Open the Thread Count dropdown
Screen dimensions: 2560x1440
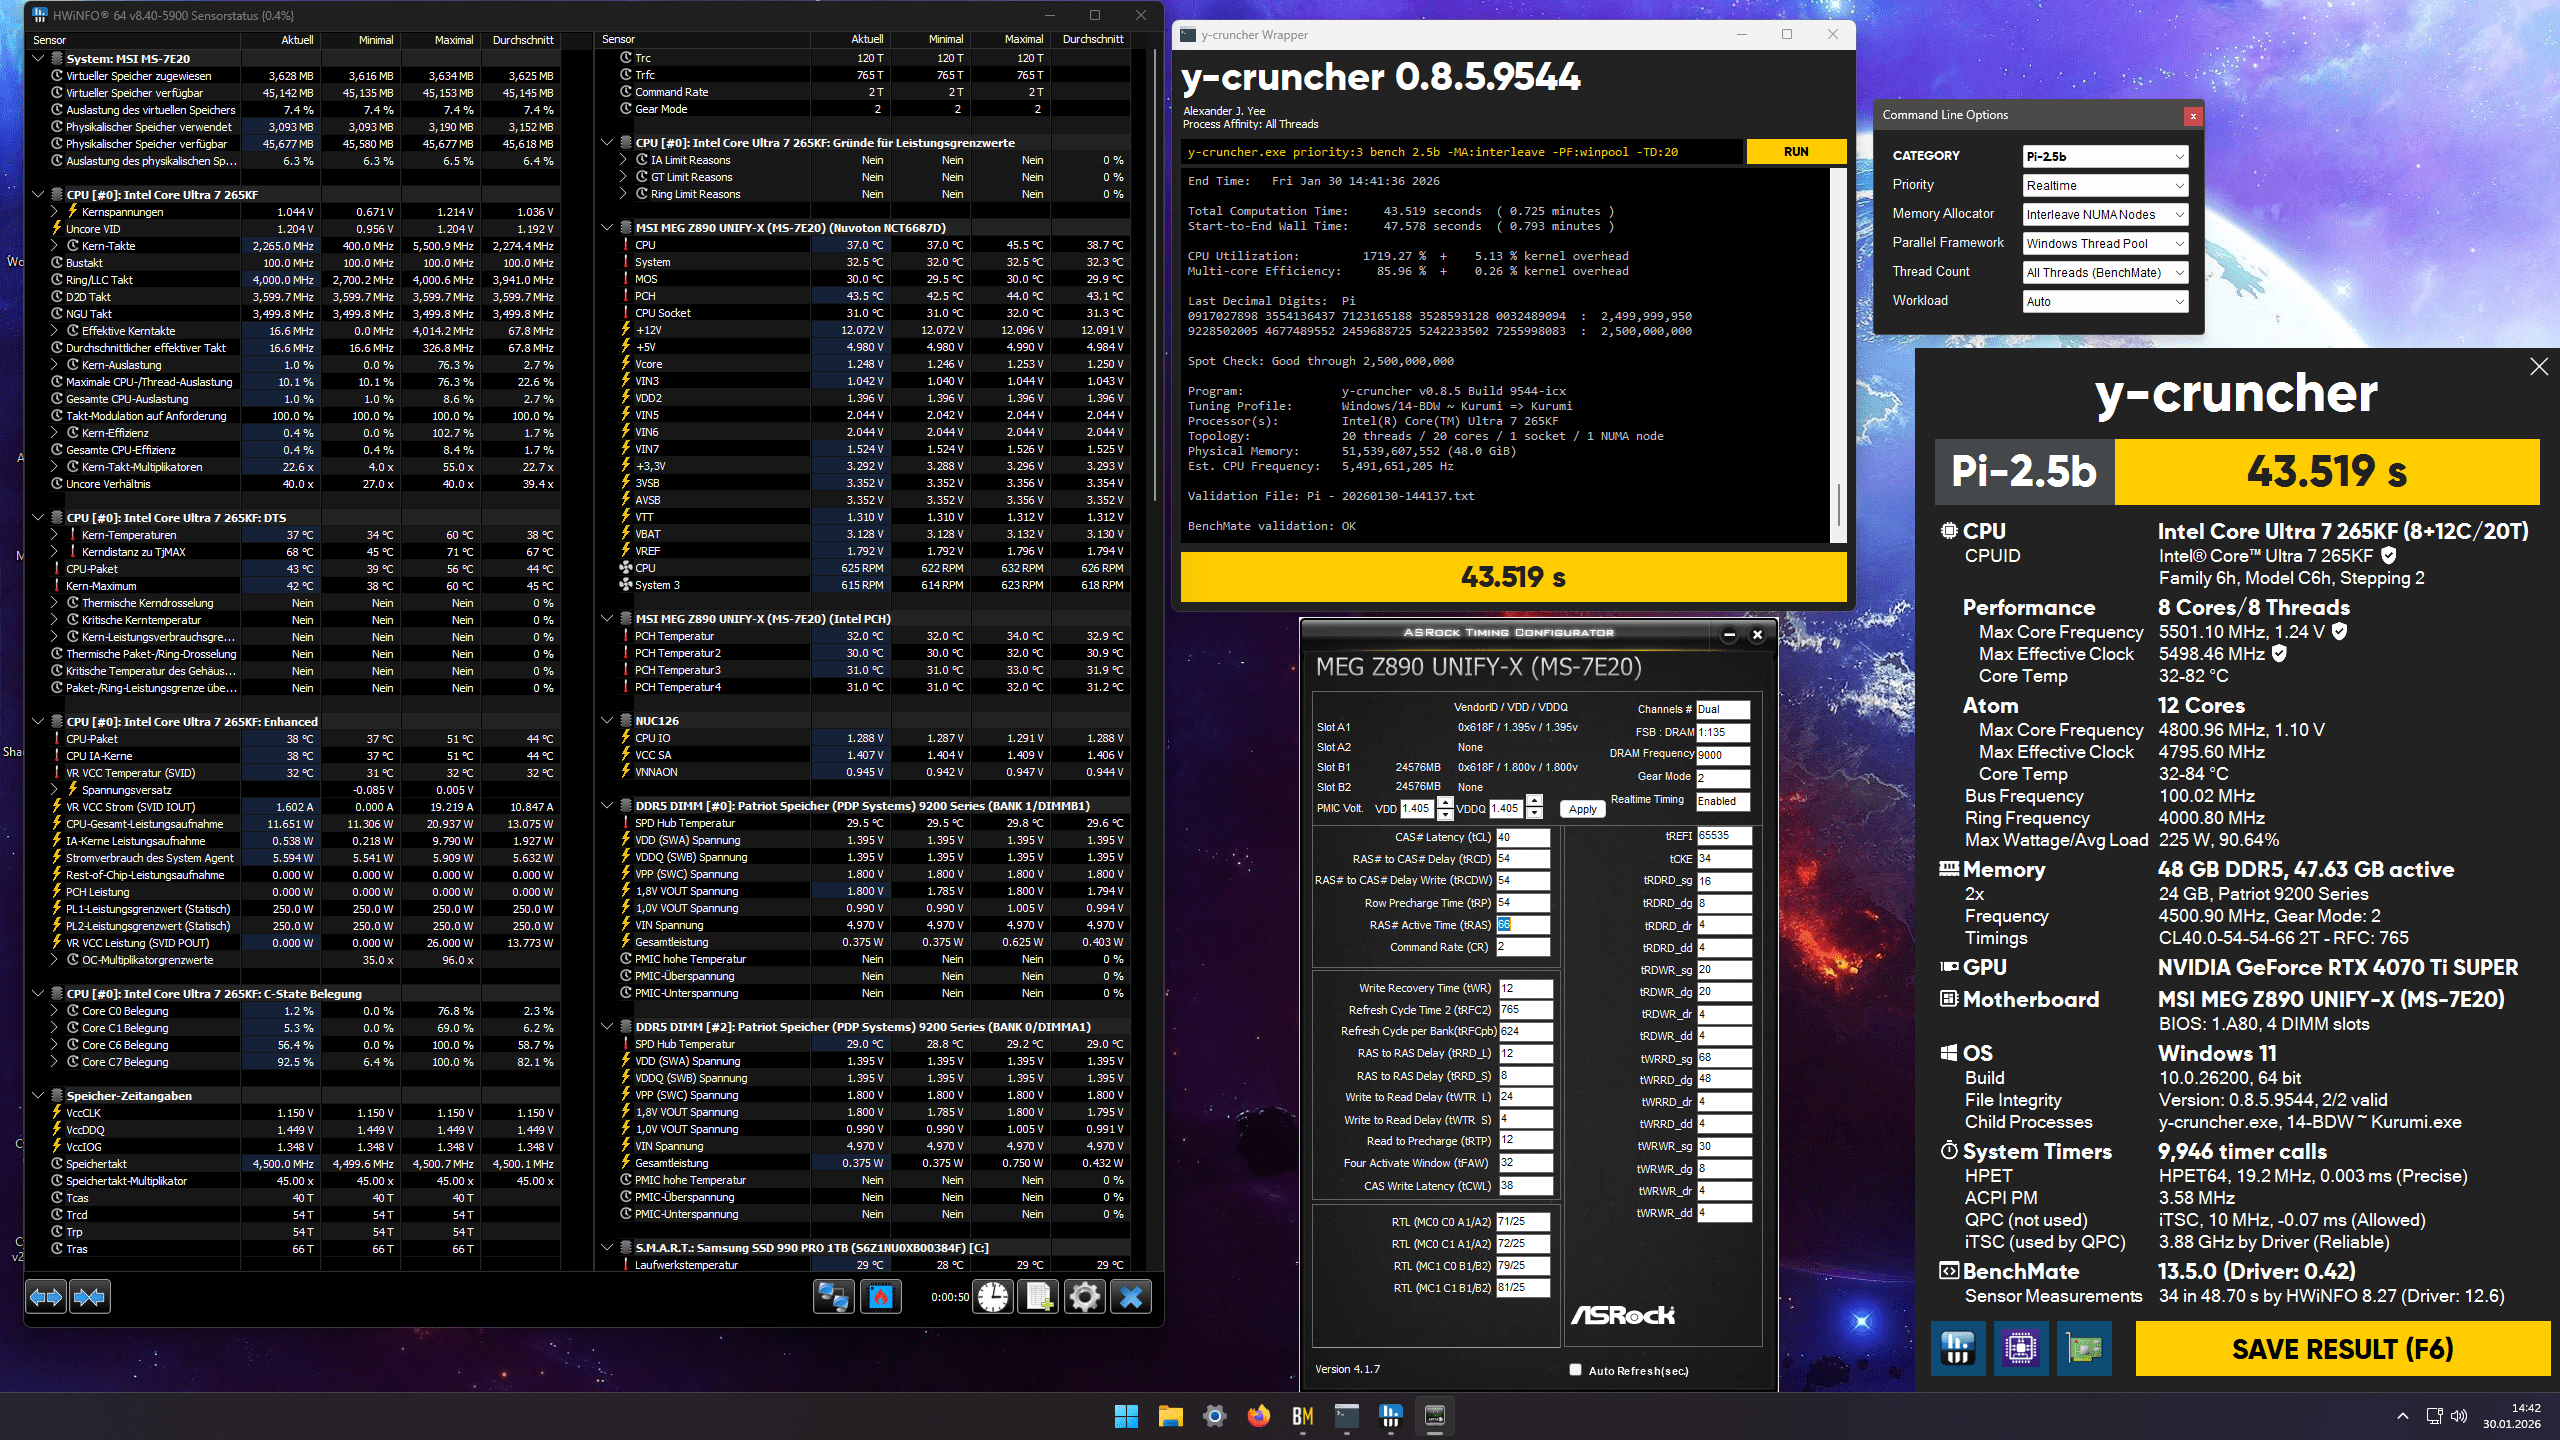pos(2104,273)
